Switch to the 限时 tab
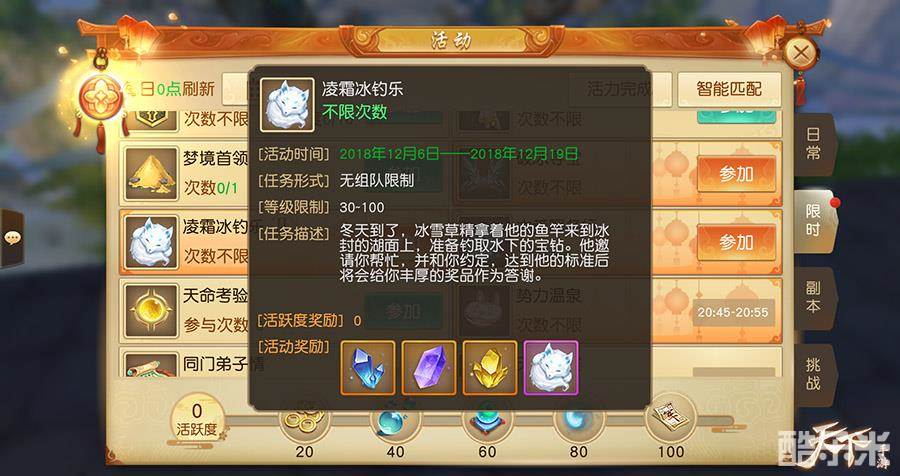 tap(813, 220)
